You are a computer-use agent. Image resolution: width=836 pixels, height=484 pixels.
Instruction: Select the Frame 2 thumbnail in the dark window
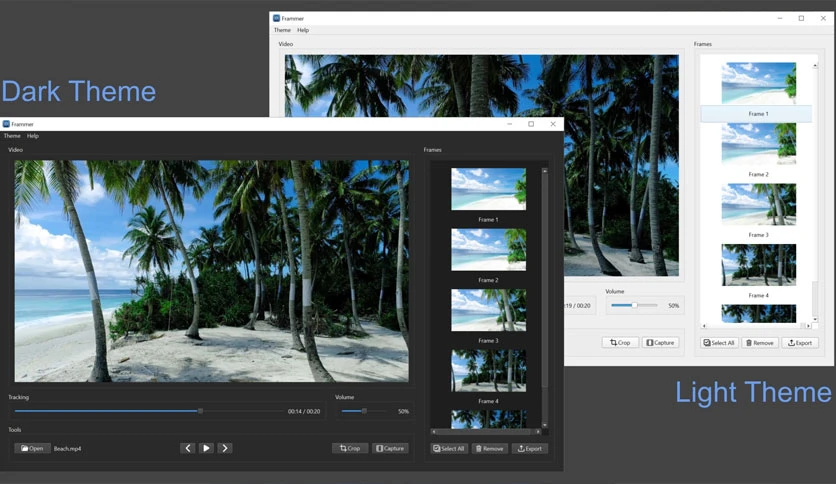(x=488, y=249)
